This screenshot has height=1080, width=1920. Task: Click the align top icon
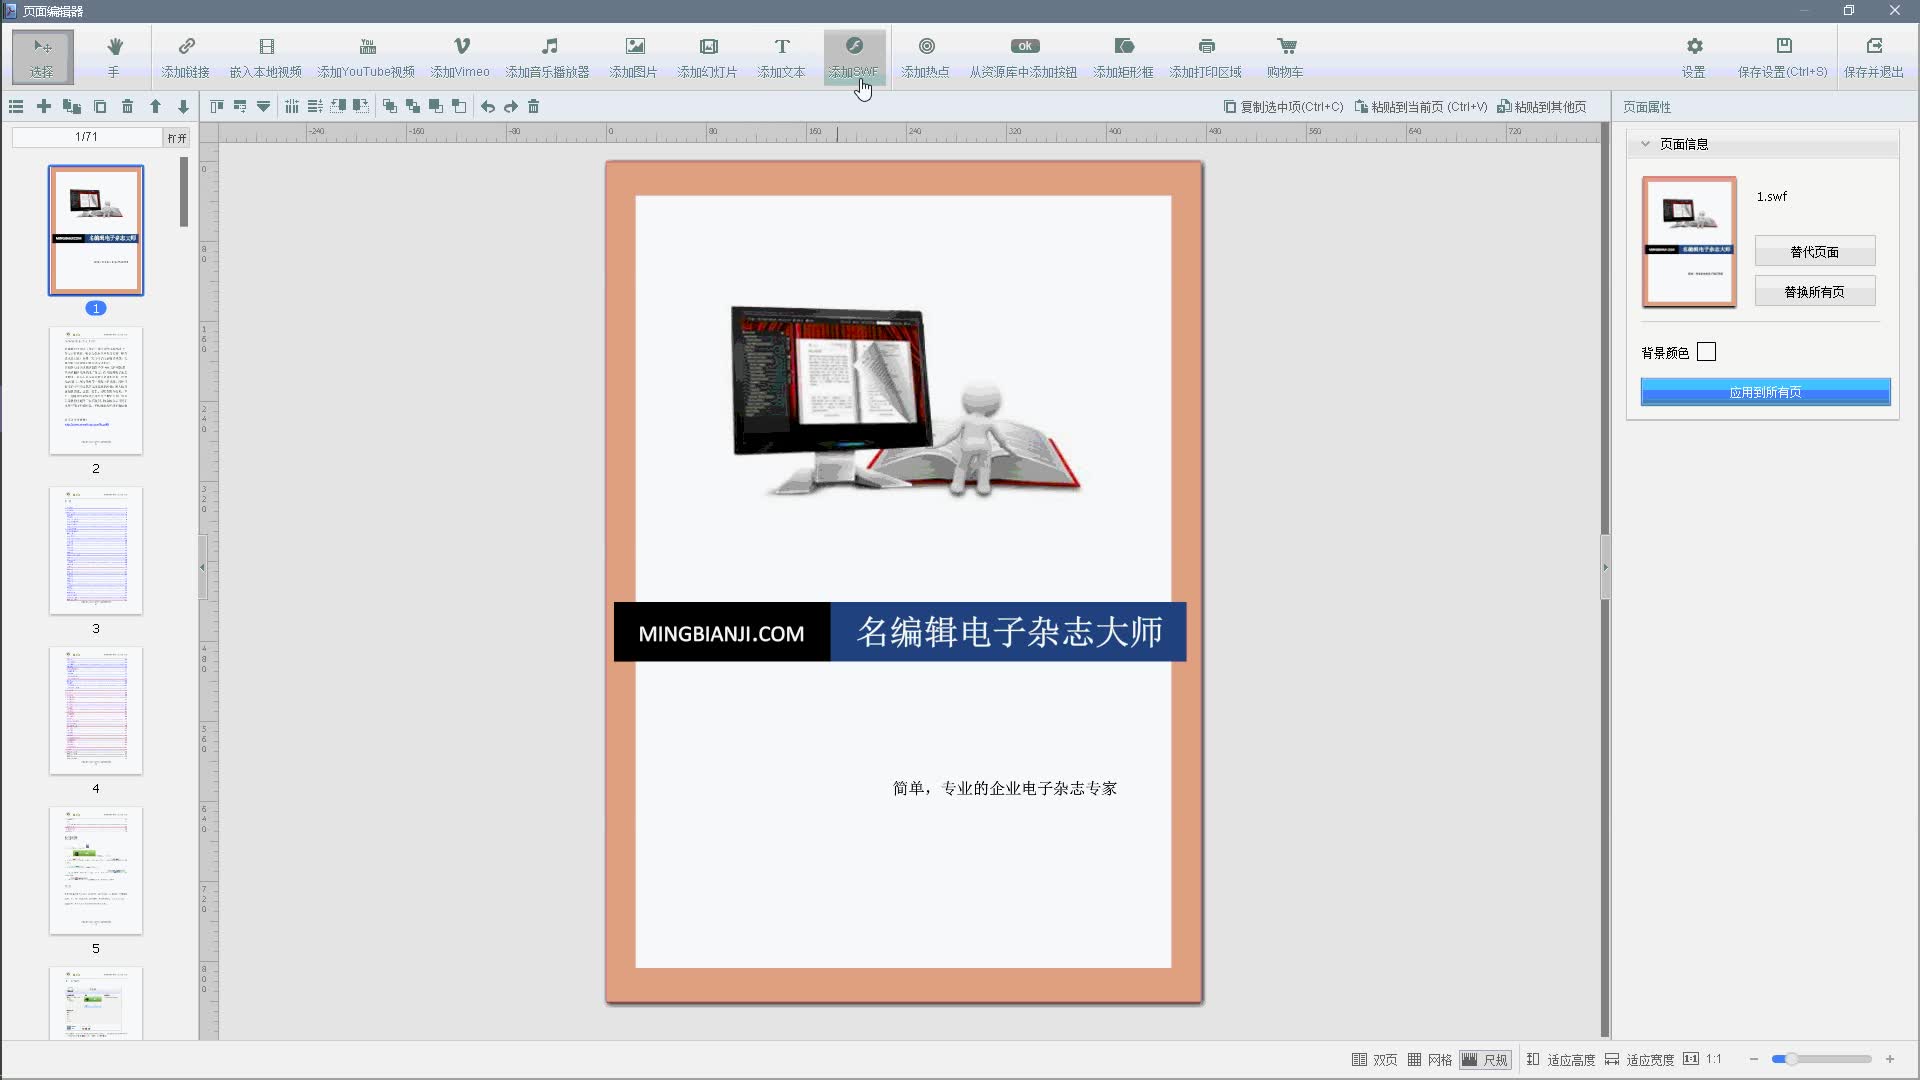click(x=217, y=106)
